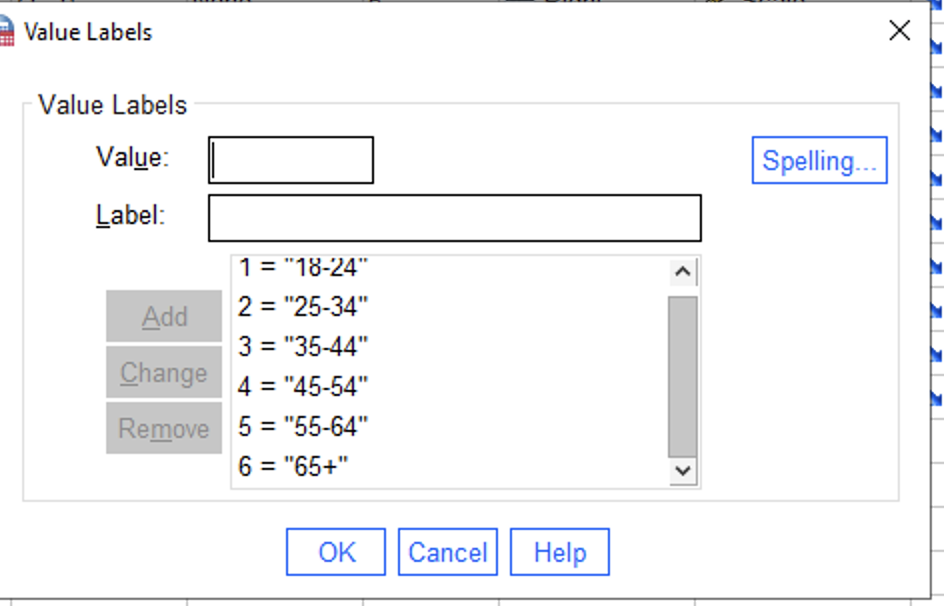This screenshot has height=606, width=944.
Task: Click the scrollbar thumb in the list
Action: pos(682,370)
